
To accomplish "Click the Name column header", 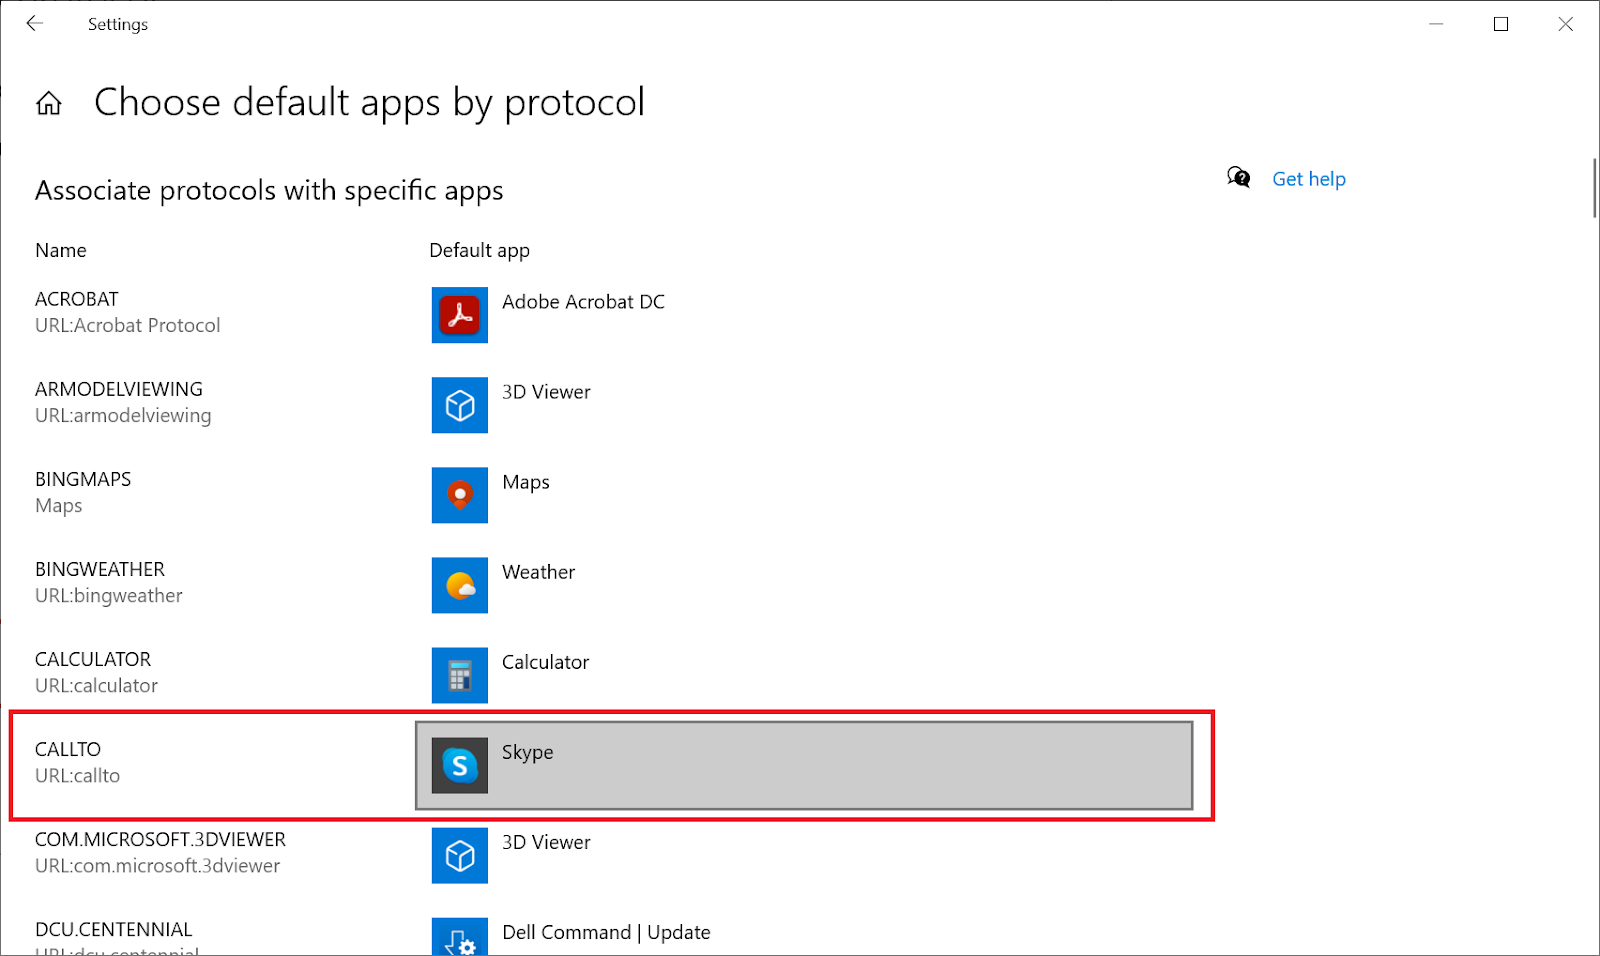I will [x=61, y=250].
